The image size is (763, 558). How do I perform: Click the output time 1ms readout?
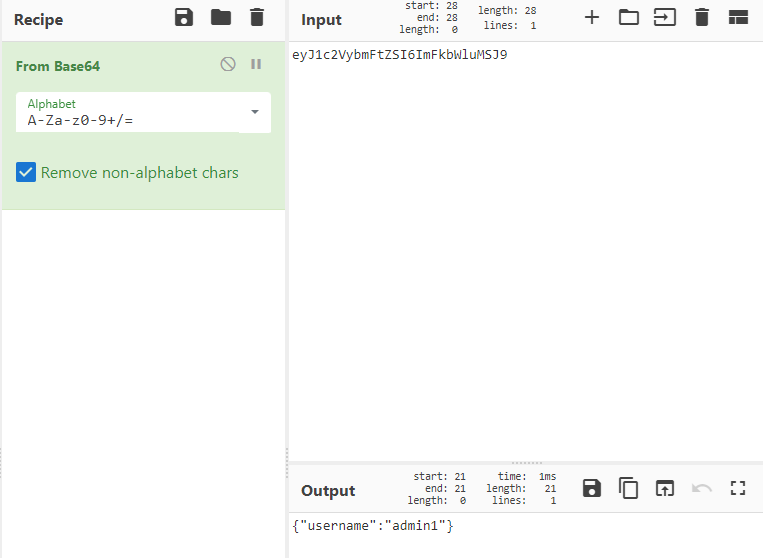tap(527, 476)
